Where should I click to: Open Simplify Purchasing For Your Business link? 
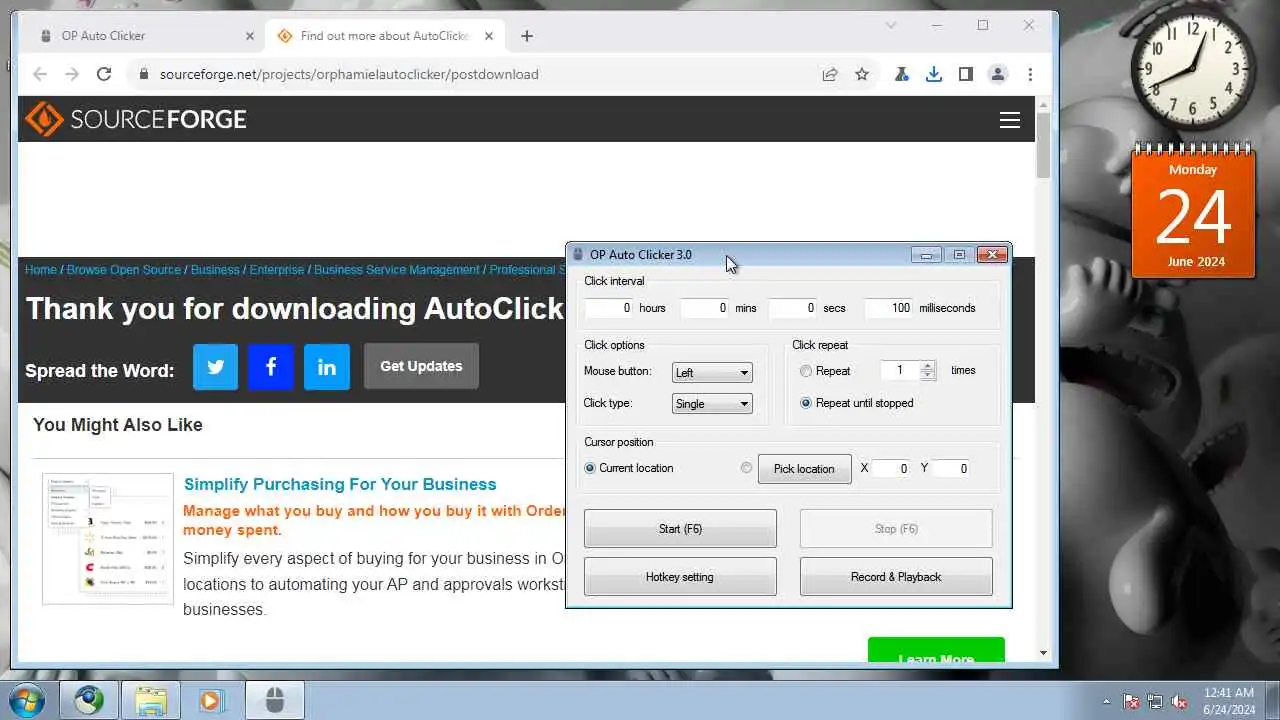tap(340, 484)
